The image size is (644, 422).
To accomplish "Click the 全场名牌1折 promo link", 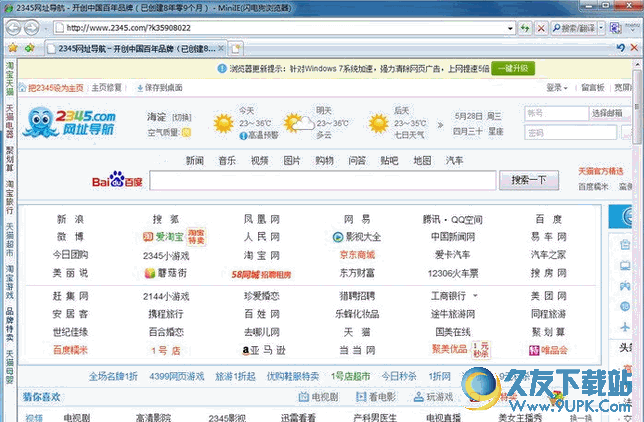I will 113,376.
